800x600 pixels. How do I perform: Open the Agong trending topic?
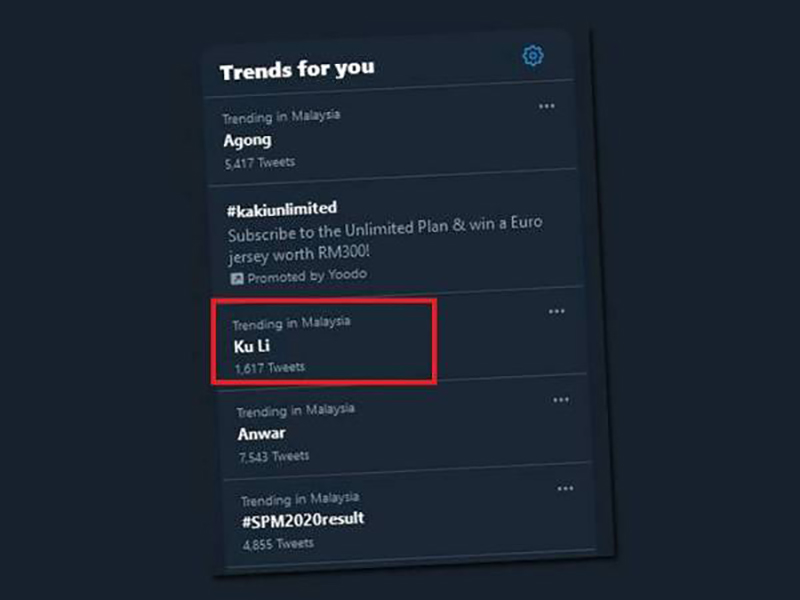point(247,139)
